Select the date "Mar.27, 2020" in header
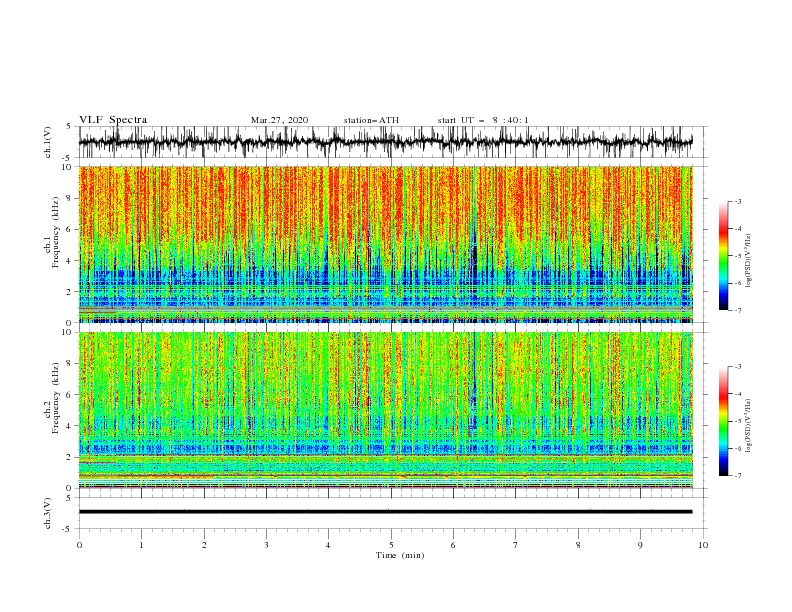The image size is (792, 612). [279, 120]
